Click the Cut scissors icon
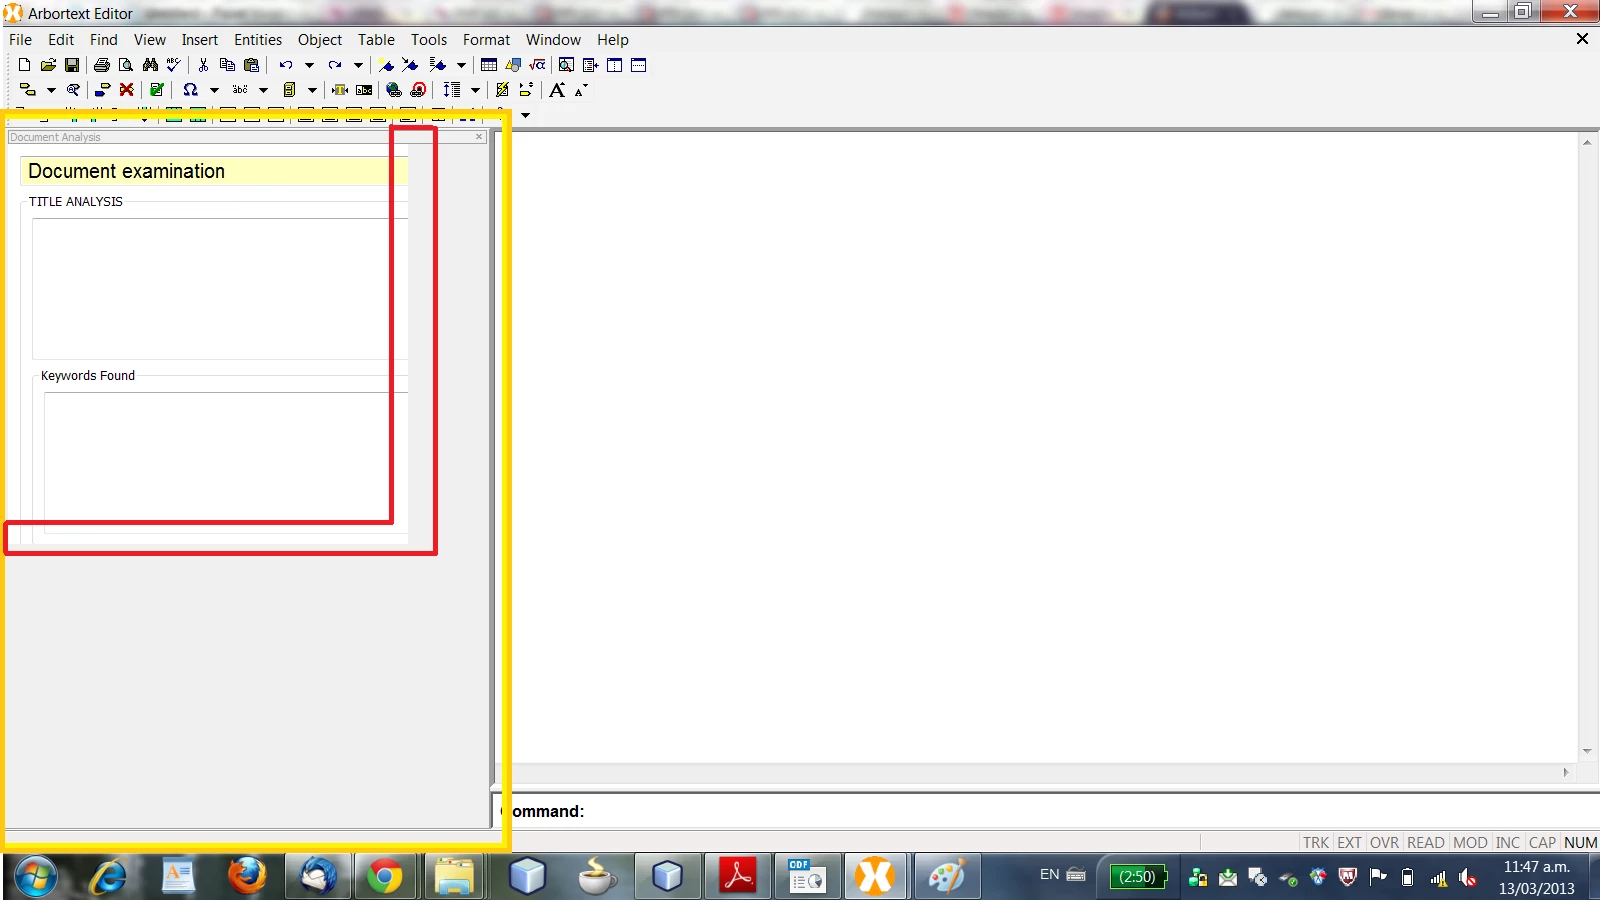This screenshot has width=1600, height=902. [x=203, y=65]
